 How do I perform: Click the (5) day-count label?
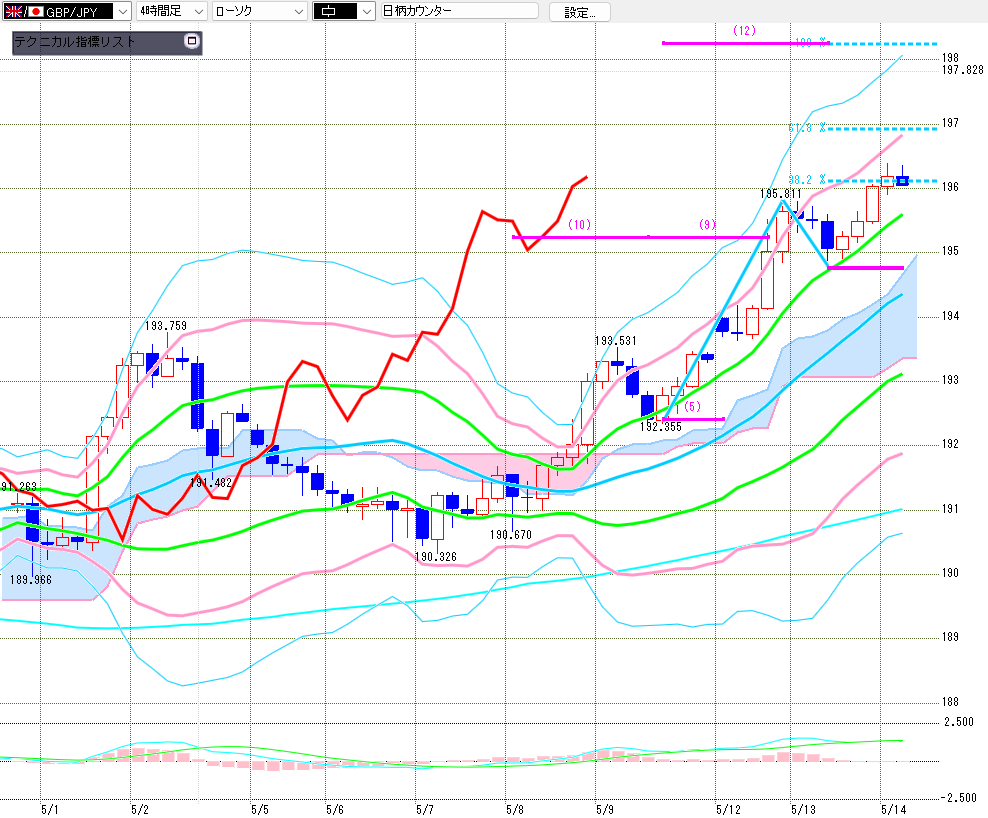point(692,406)
